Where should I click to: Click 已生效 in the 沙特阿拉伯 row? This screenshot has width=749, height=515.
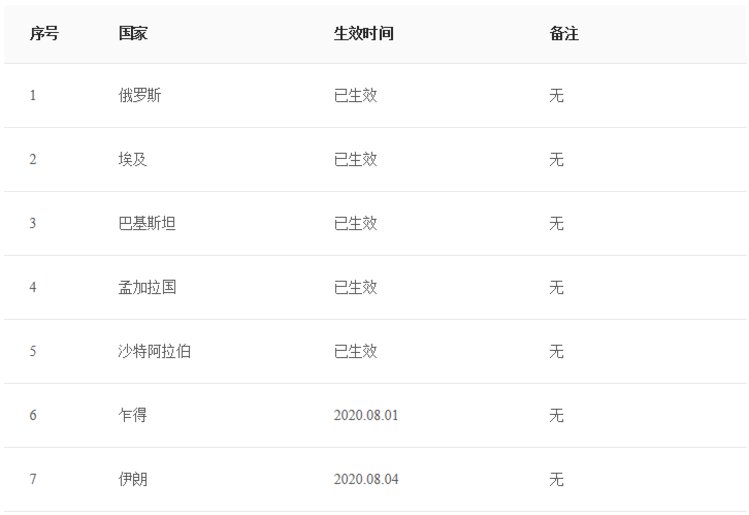(355, 352)
